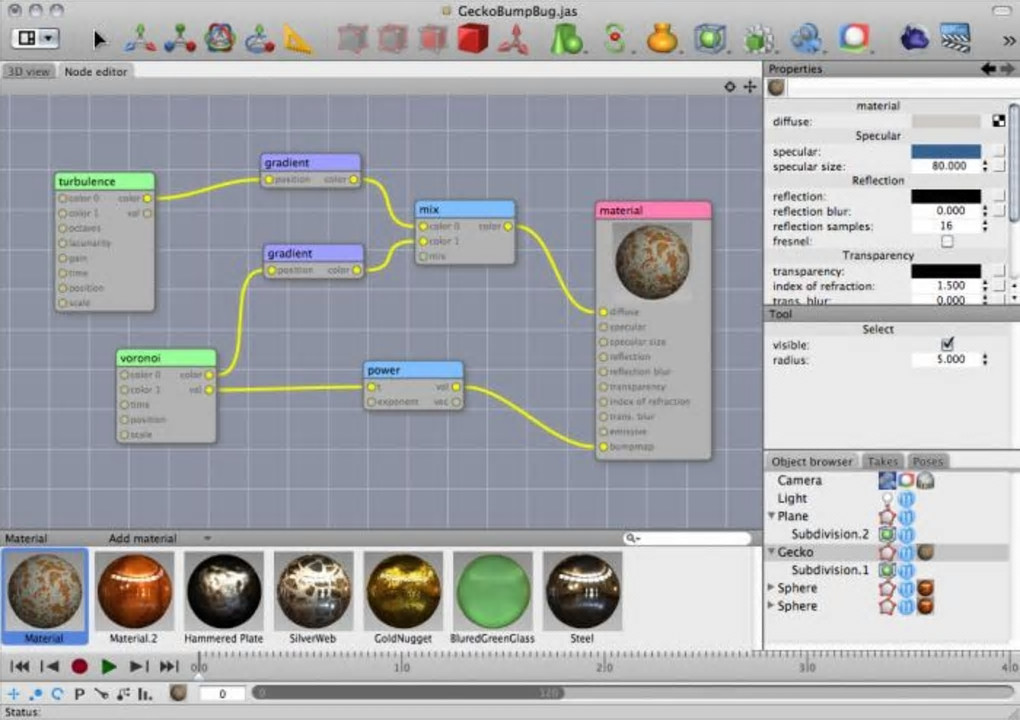Viewport: 1020px width, 720px height.
Task: Click the clapperboard render animation icon
Action: (x=956, y=39)
